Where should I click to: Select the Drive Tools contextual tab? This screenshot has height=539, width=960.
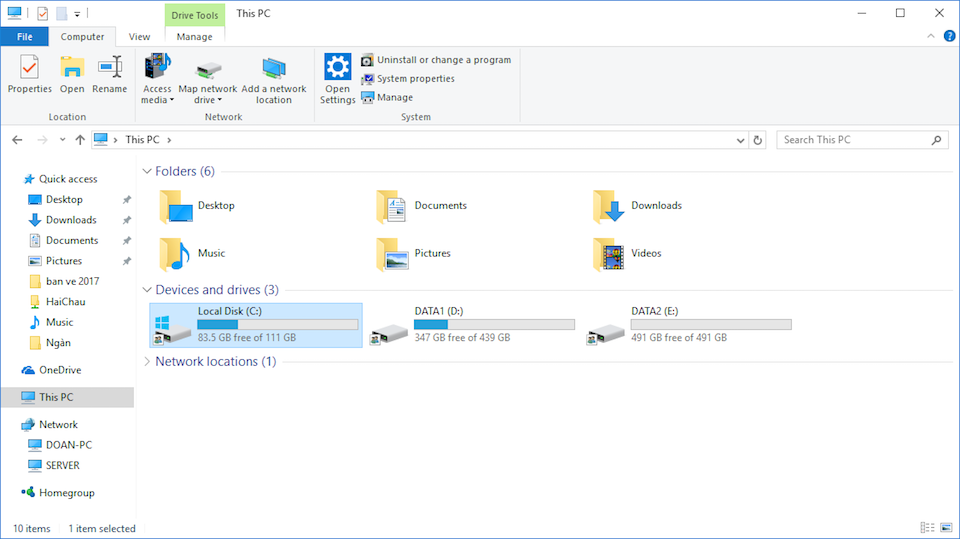[195, 15]
